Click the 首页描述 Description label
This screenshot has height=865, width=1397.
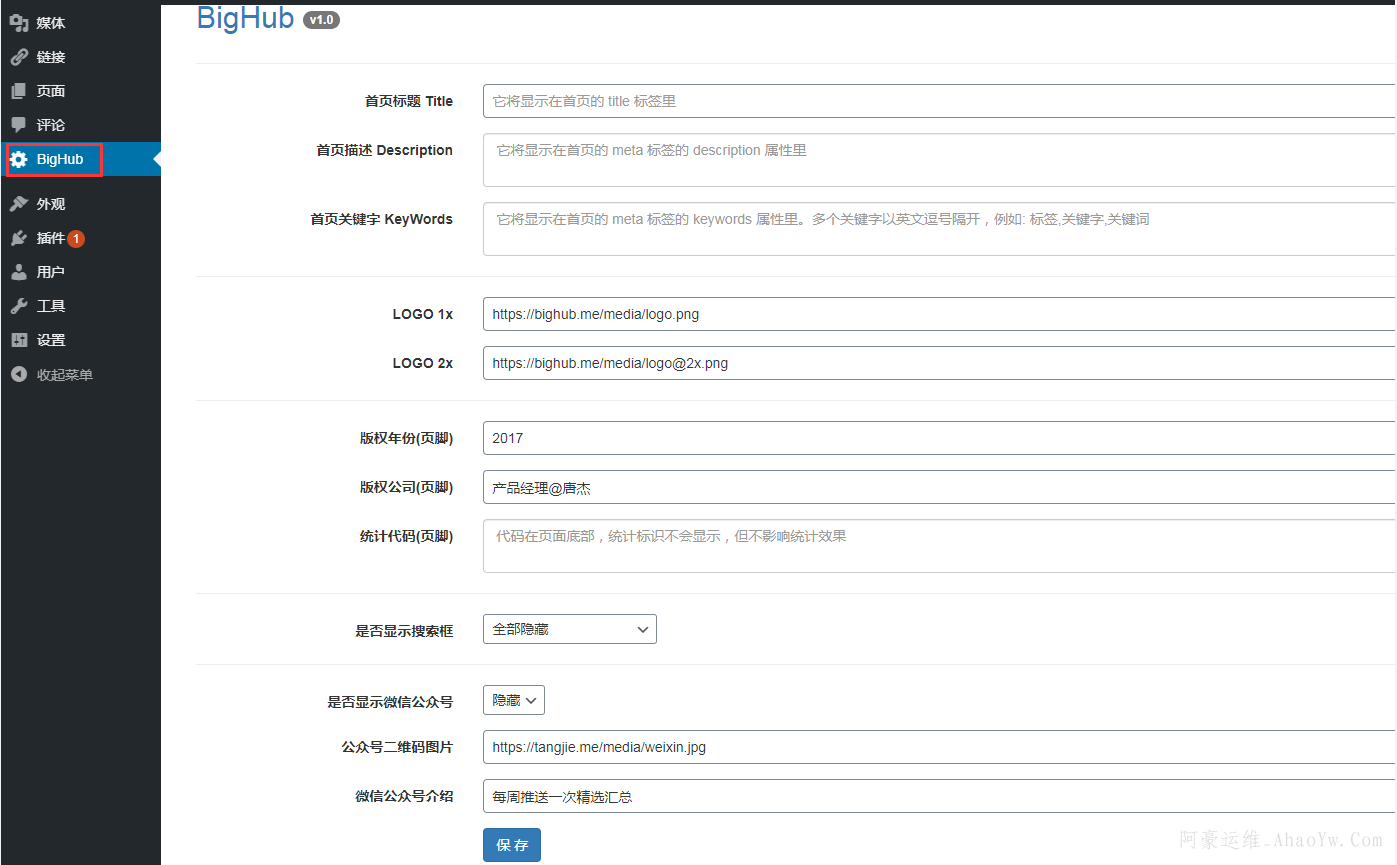pos(385,150)
